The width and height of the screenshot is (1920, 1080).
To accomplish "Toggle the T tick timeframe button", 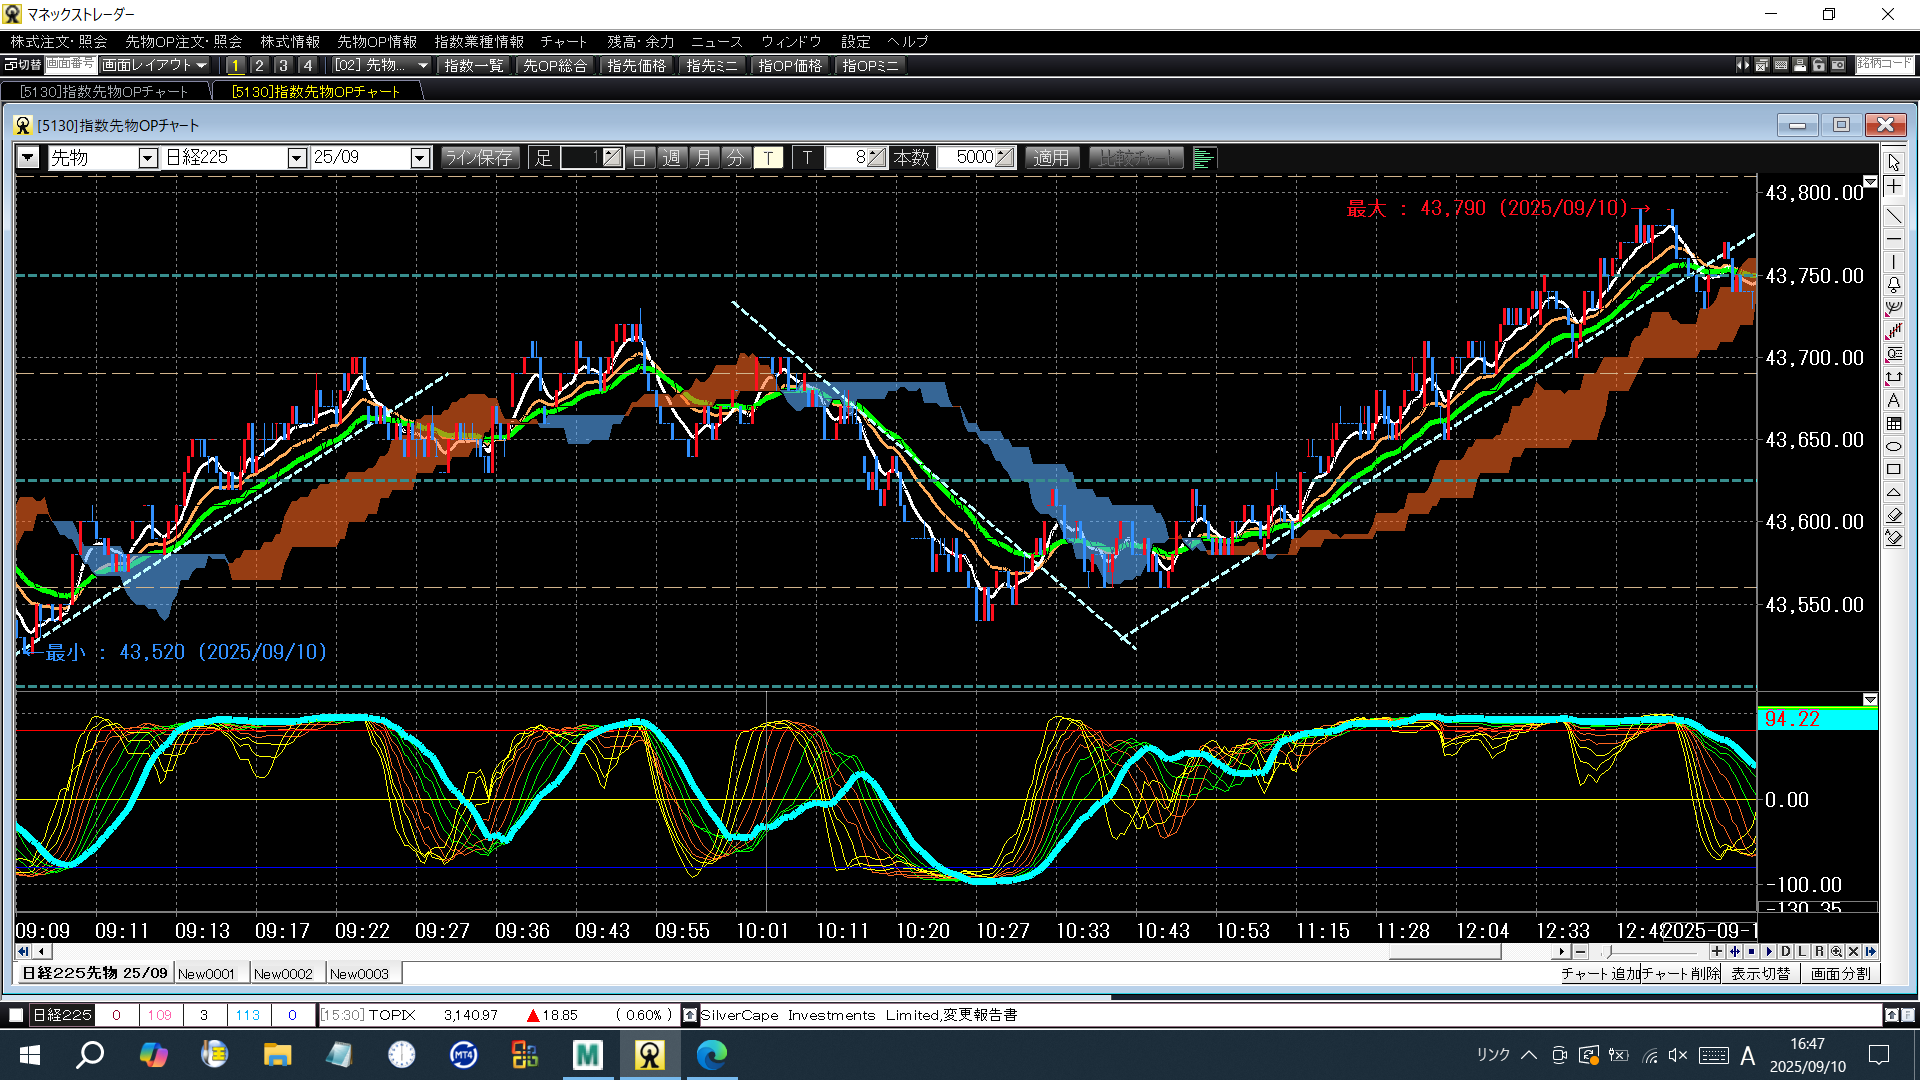I will coord(767,158).
